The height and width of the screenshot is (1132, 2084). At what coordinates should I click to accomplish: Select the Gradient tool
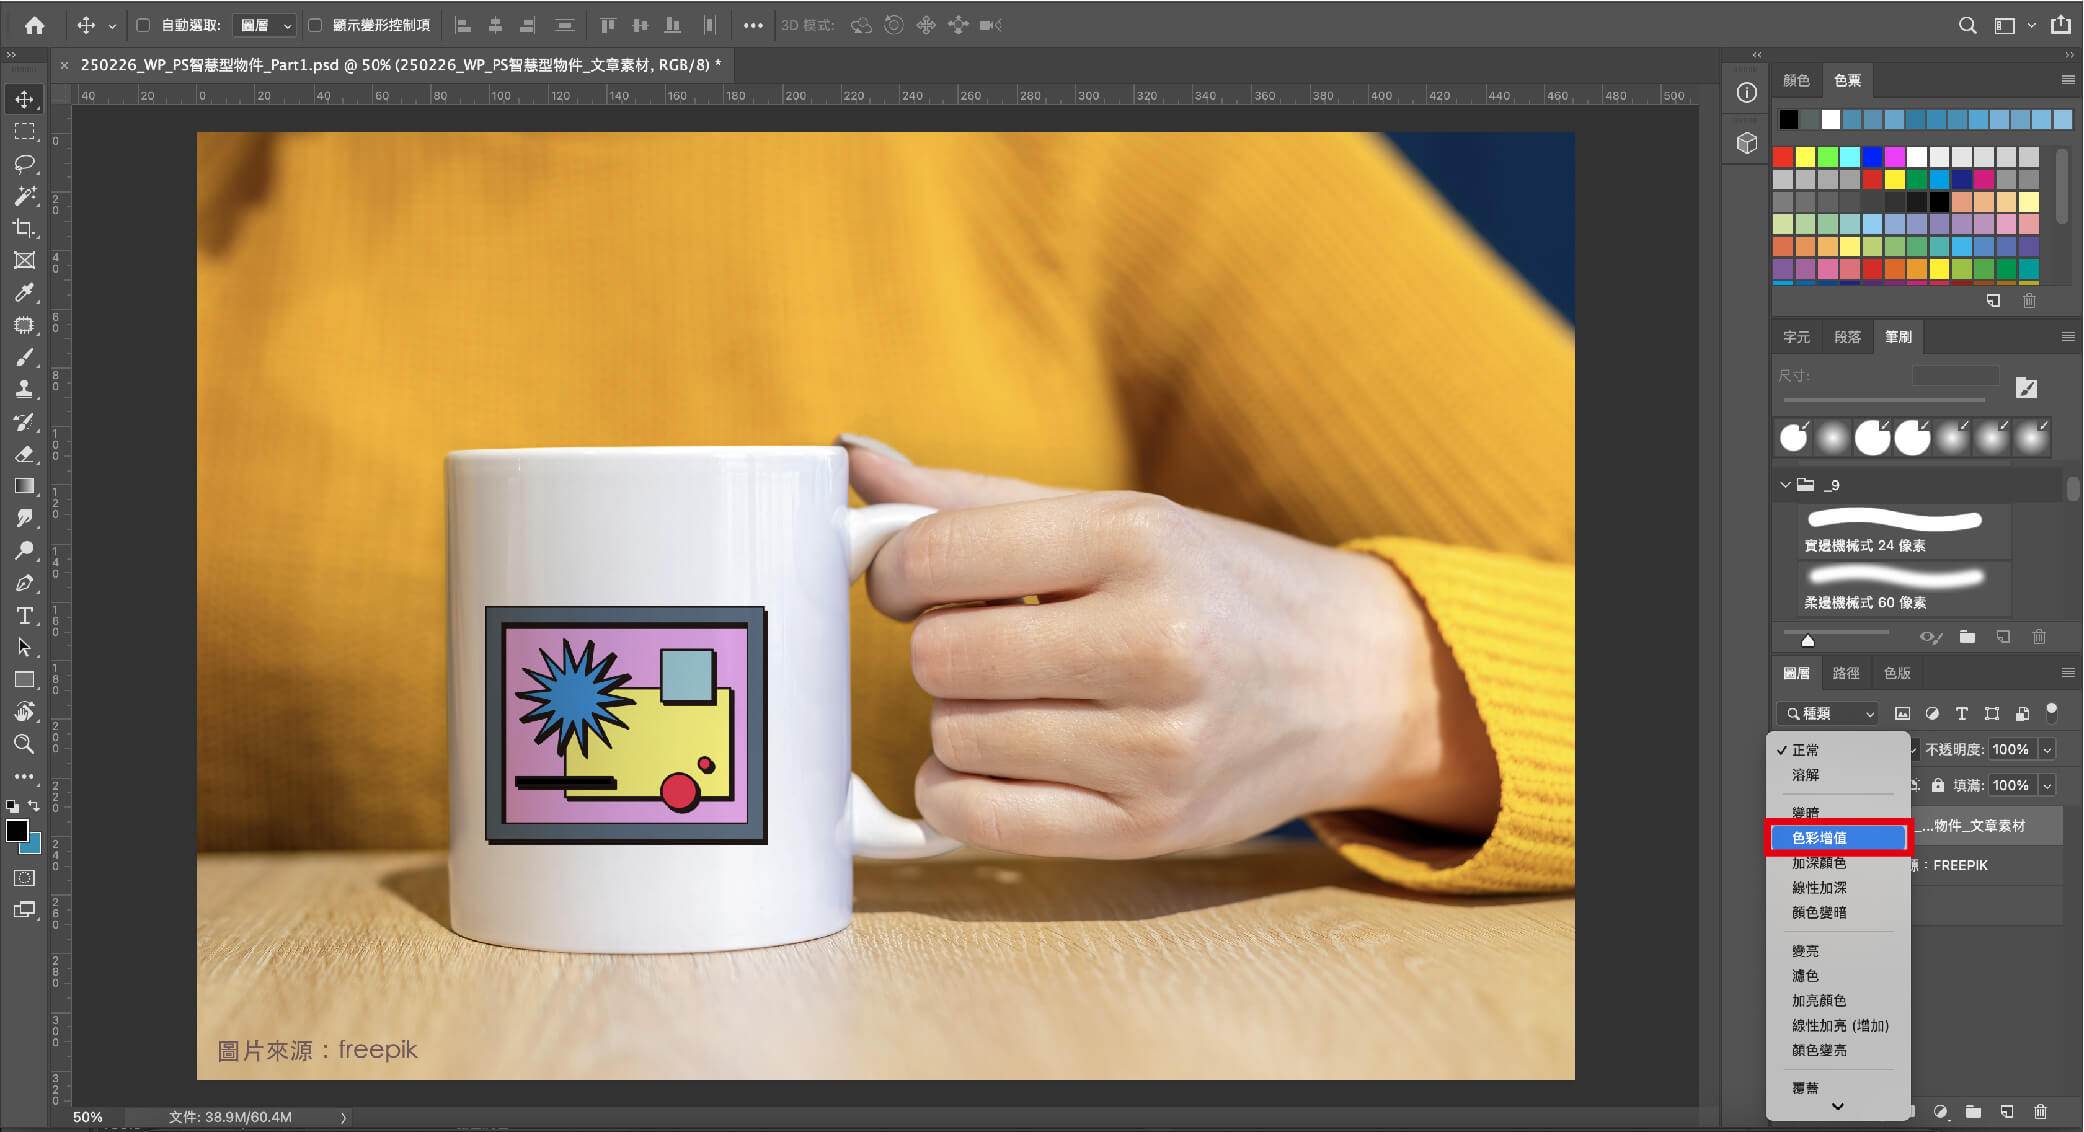click(24, 486)
